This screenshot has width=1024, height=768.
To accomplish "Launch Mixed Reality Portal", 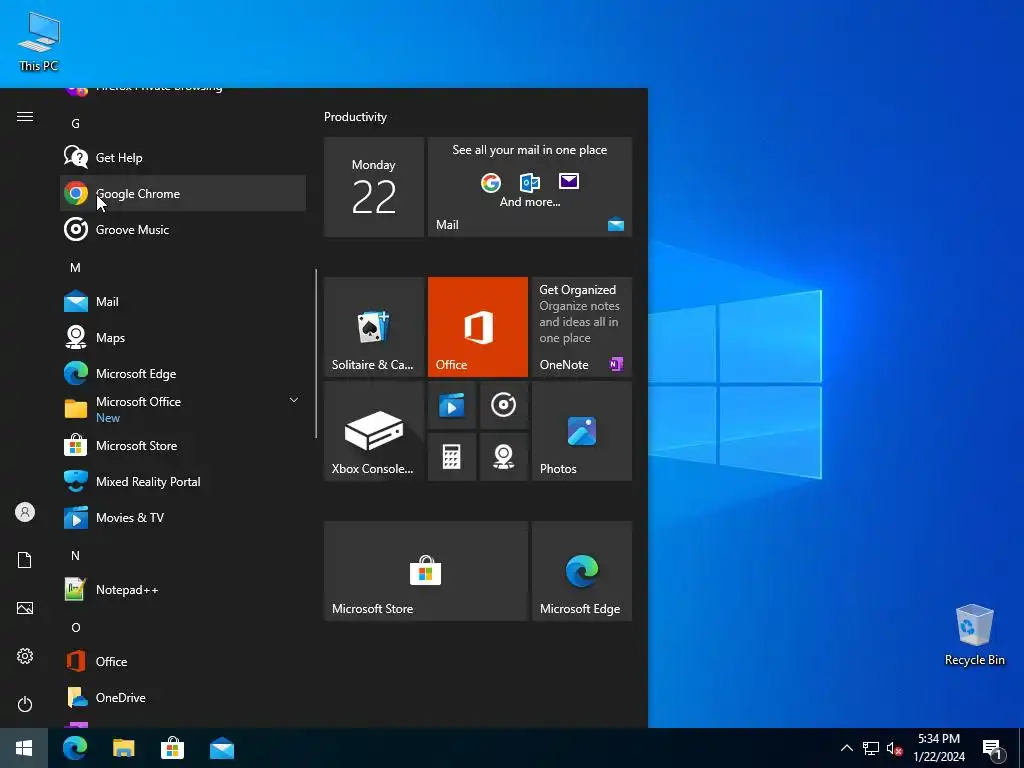I will [183, 481].
